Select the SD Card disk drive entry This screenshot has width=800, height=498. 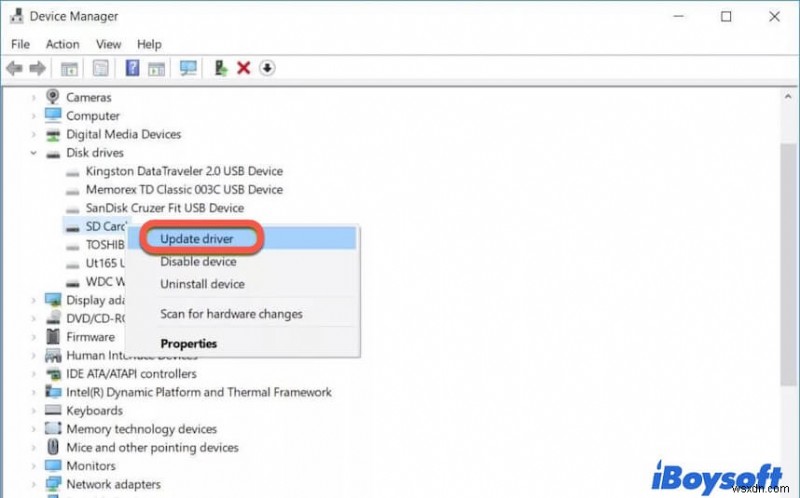tap(106, 226)
